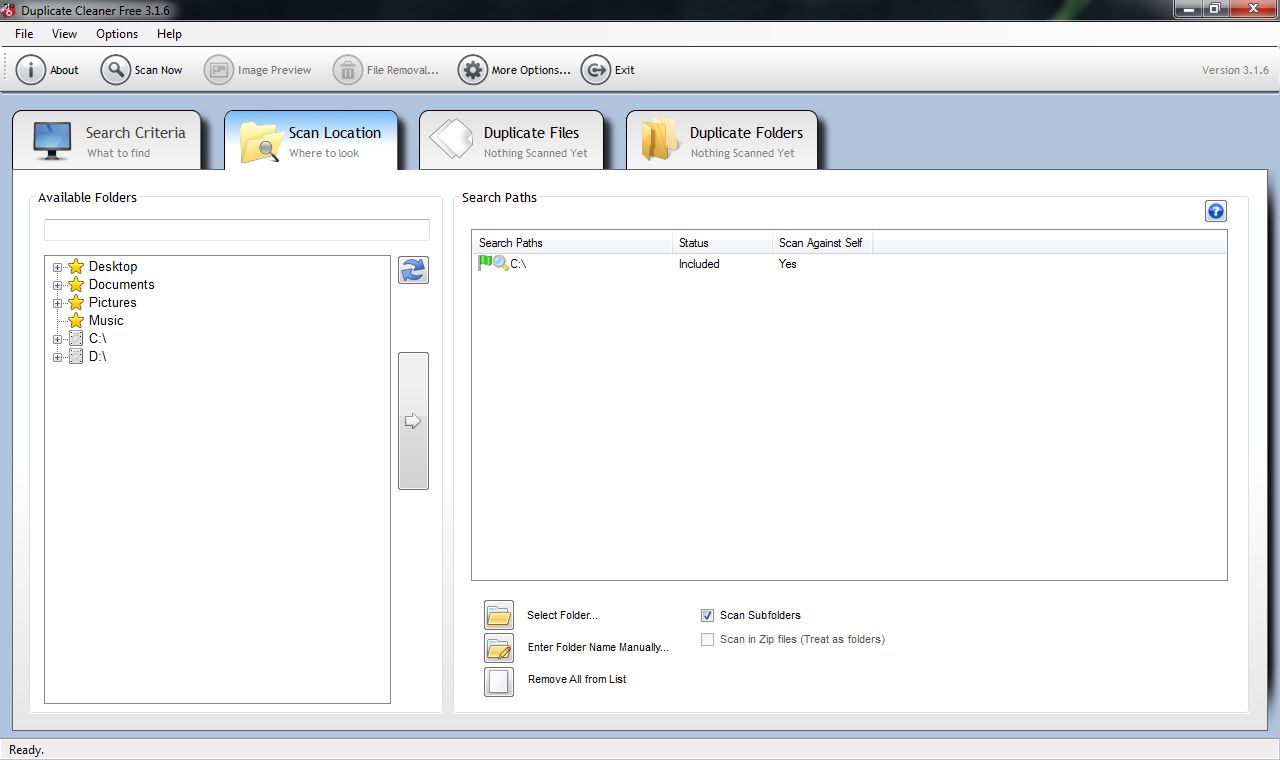
Task: Click the Enter Folder Name Manually icon
Action: coord(499,648)
